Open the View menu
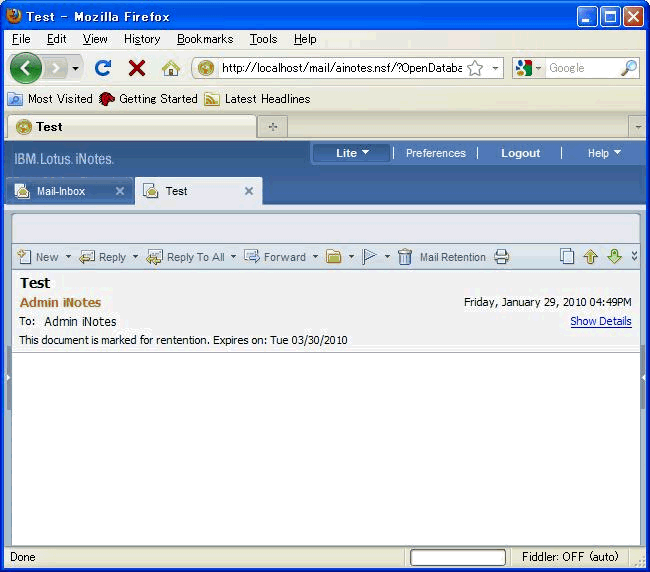This screenshot has width=650, height=572. (95, 39)
